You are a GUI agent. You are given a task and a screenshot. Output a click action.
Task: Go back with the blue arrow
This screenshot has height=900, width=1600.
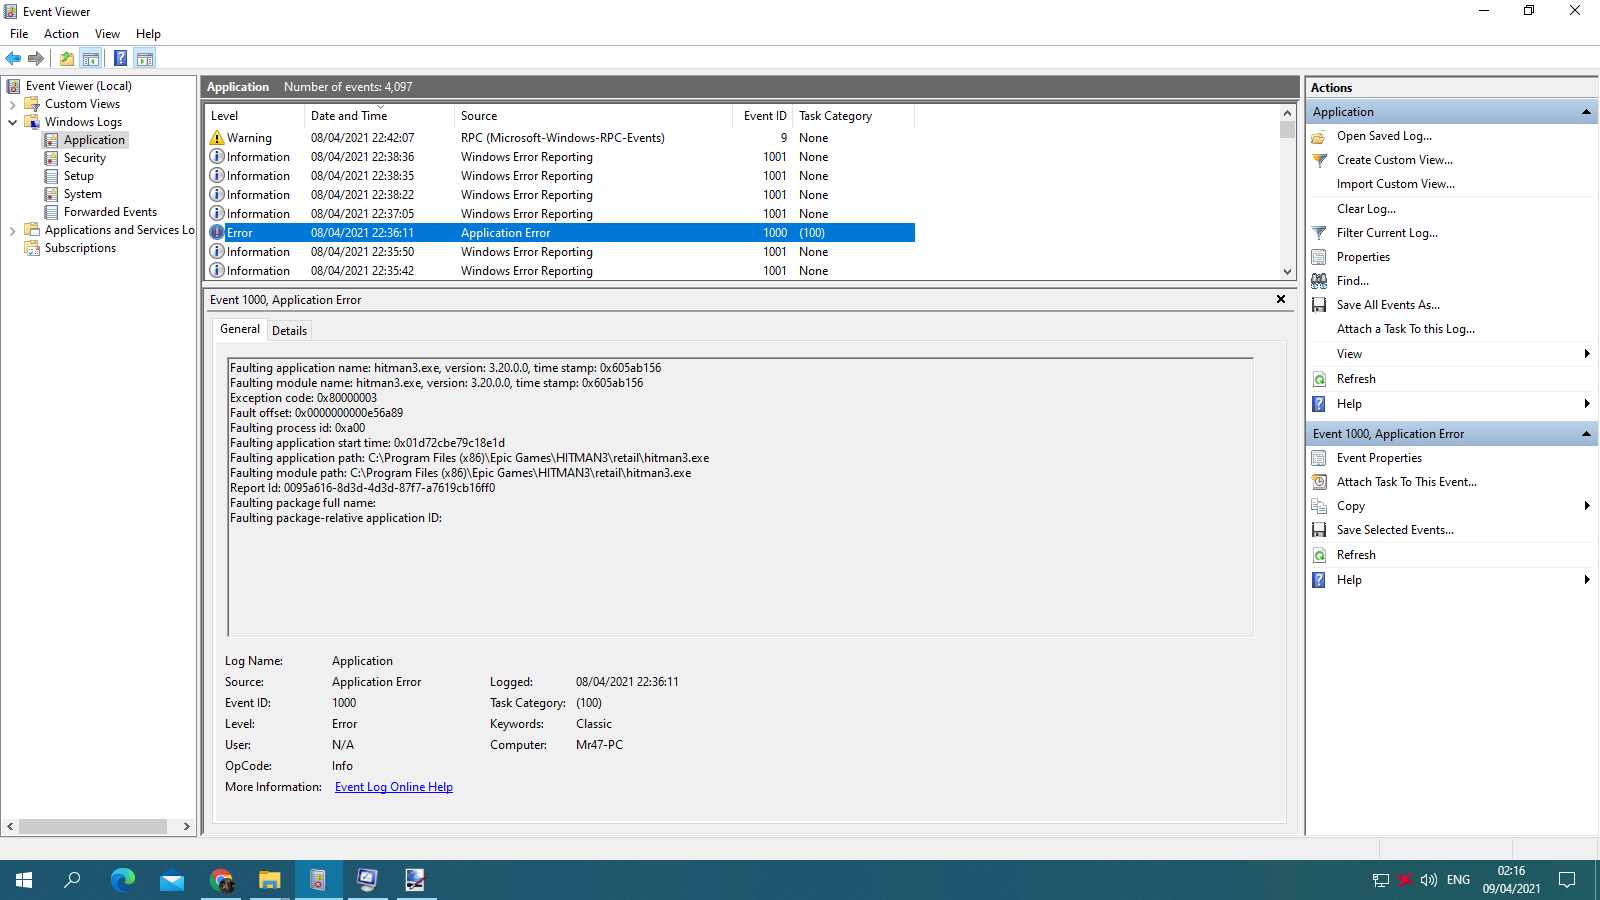click(13, 58)
